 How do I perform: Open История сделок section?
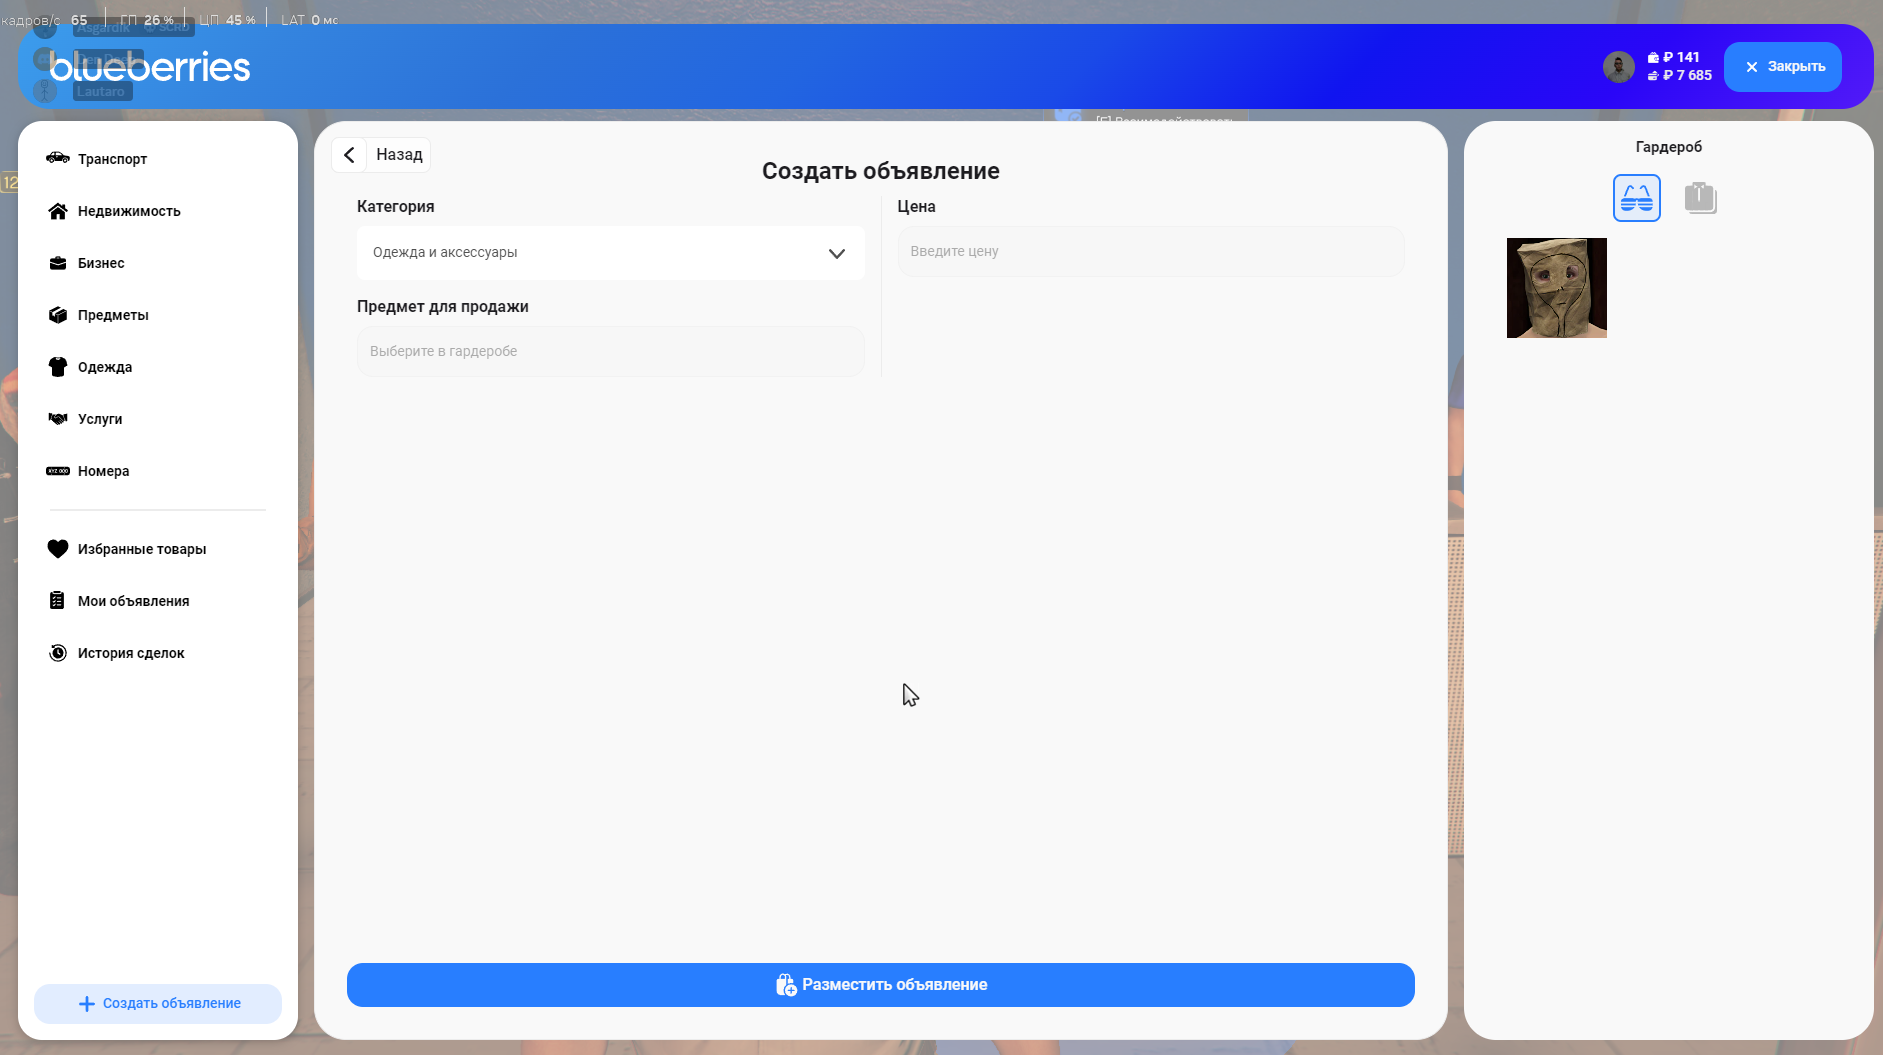(131, 653)
